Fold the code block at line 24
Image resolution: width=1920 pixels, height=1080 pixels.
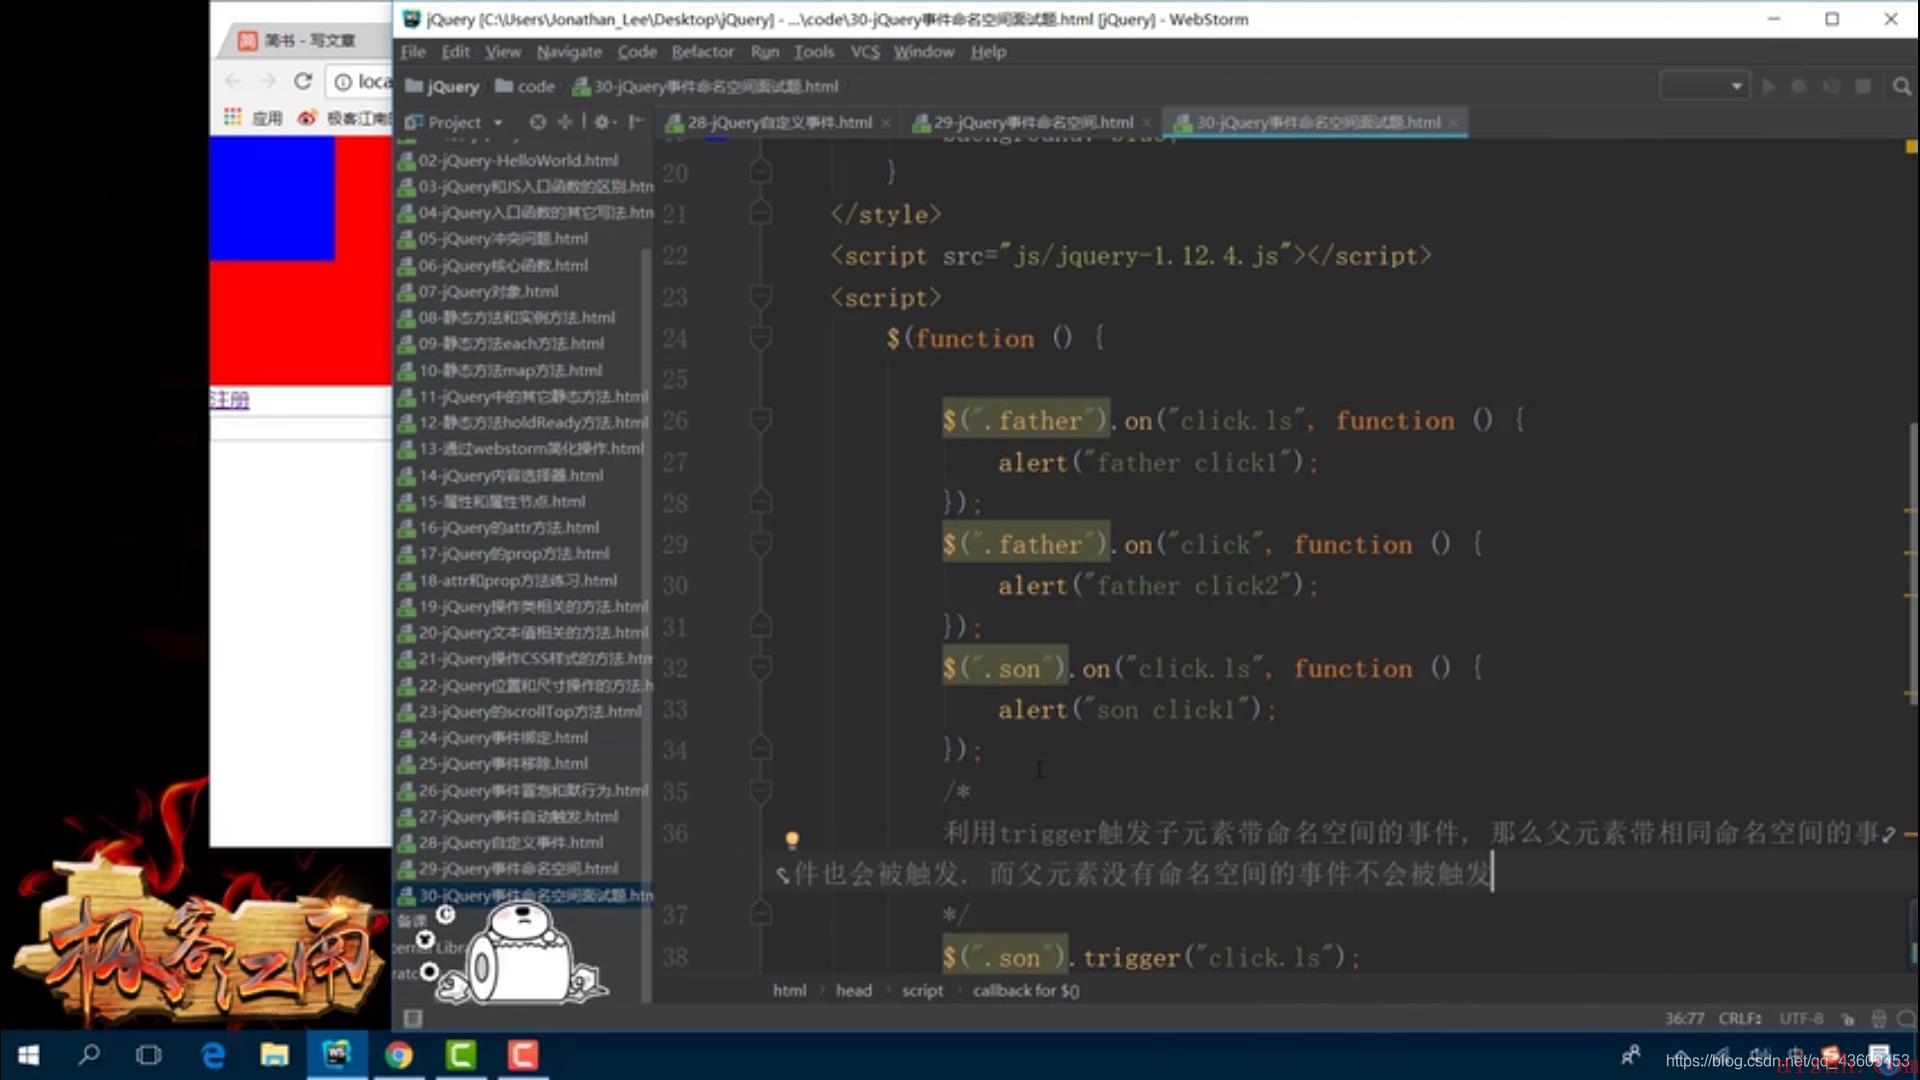click(760, 338)
